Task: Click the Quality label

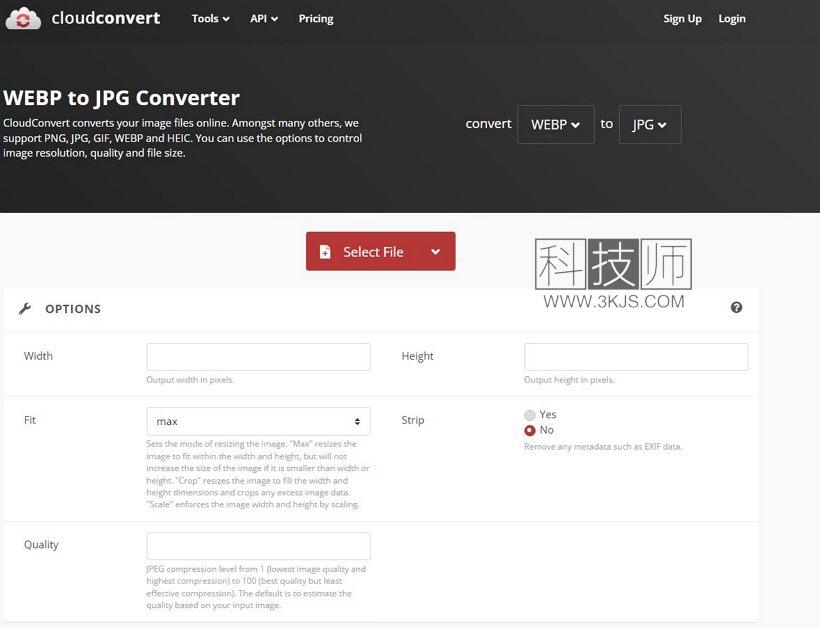Action: click(x=41, y=545)
